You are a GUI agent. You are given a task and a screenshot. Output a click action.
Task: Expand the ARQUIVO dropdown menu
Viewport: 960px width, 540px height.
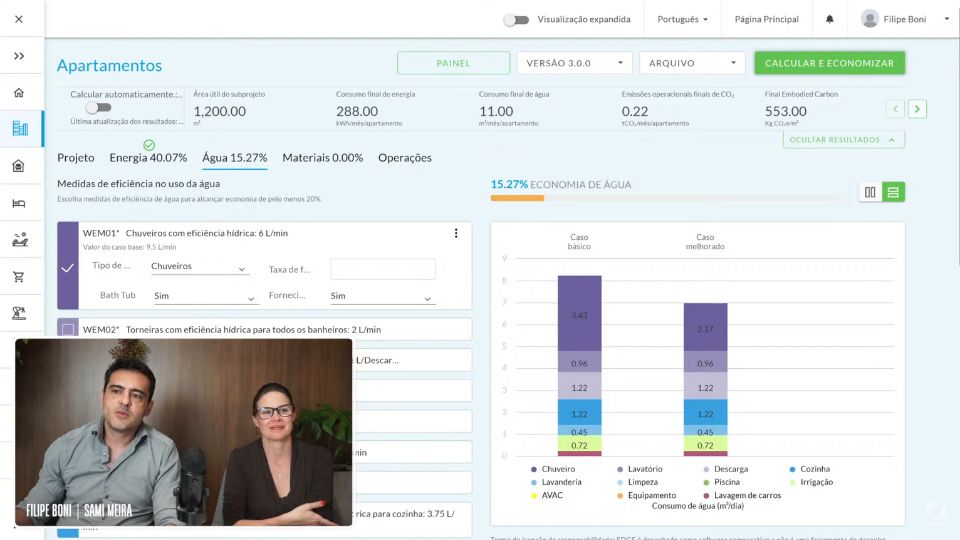tap(692, 63)
